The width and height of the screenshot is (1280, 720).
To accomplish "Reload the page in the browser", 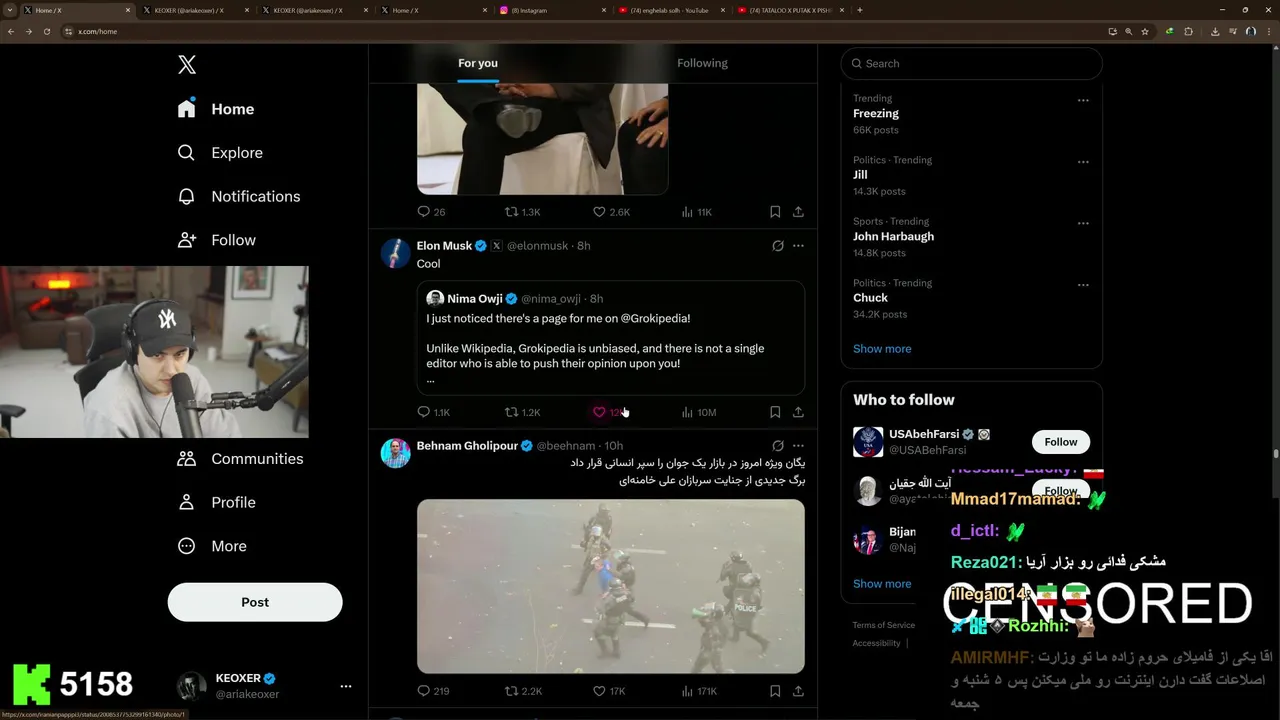I will tap(46, 31).
